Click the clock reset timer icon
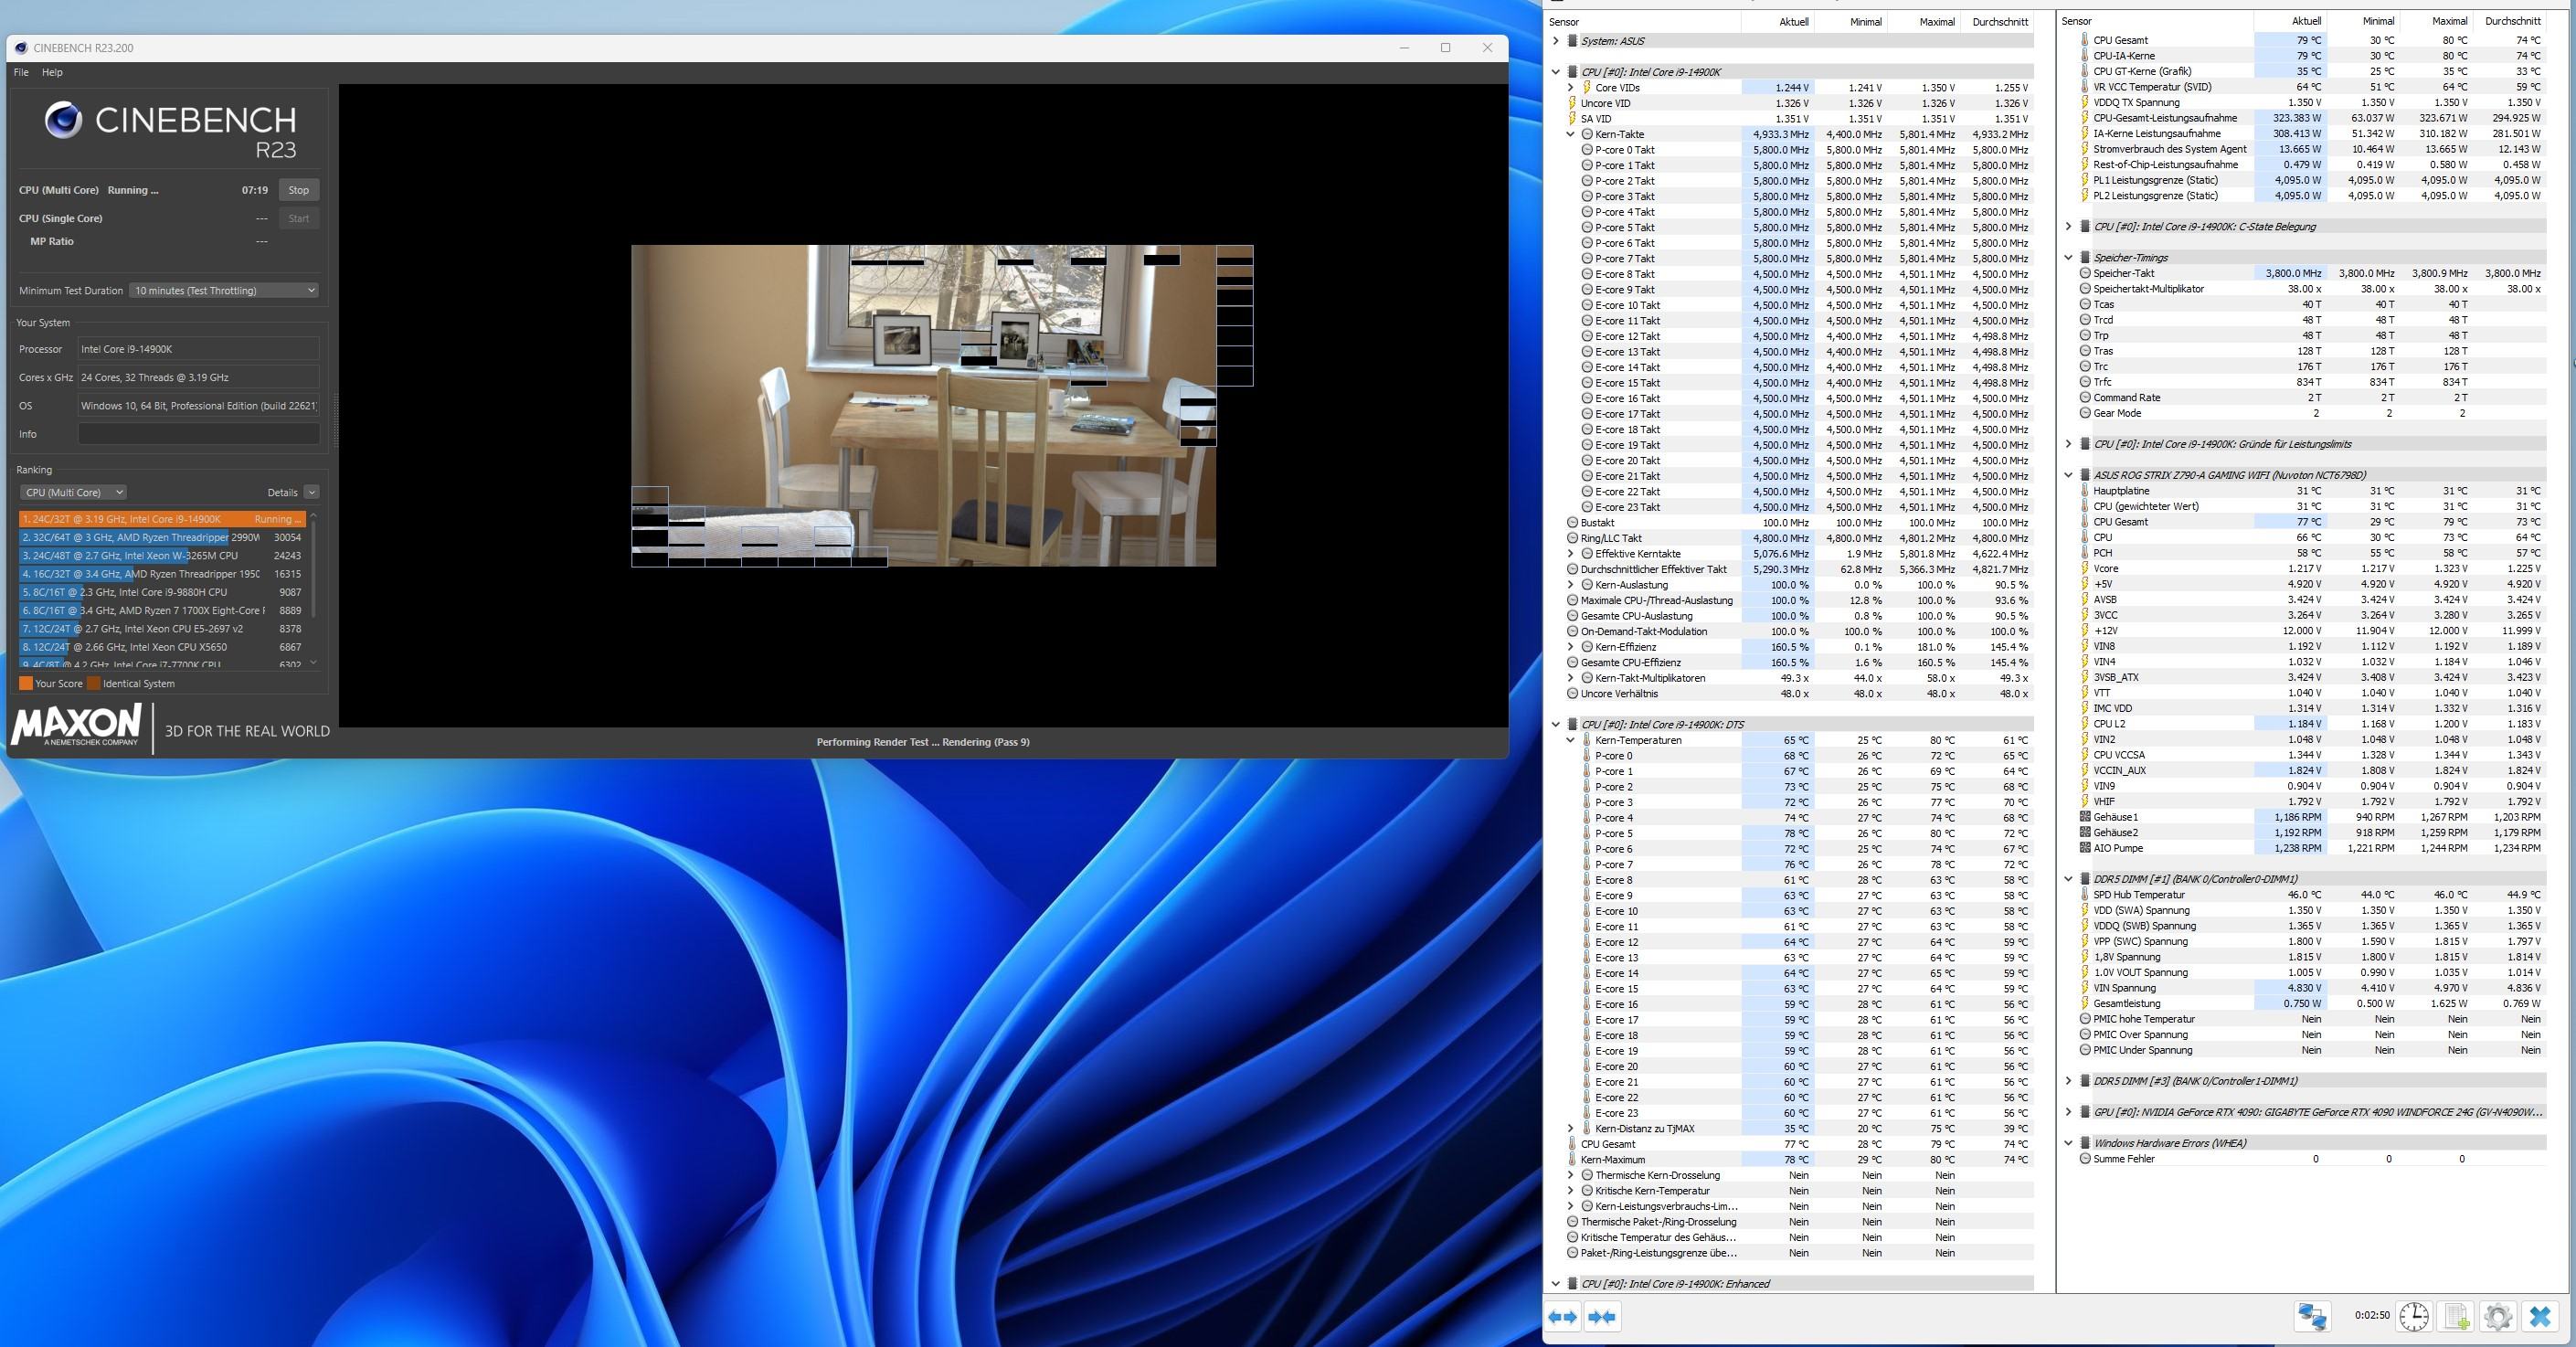Image resolution: width=2576 pixels, height=1347 pixels. pos(2414,1316)
